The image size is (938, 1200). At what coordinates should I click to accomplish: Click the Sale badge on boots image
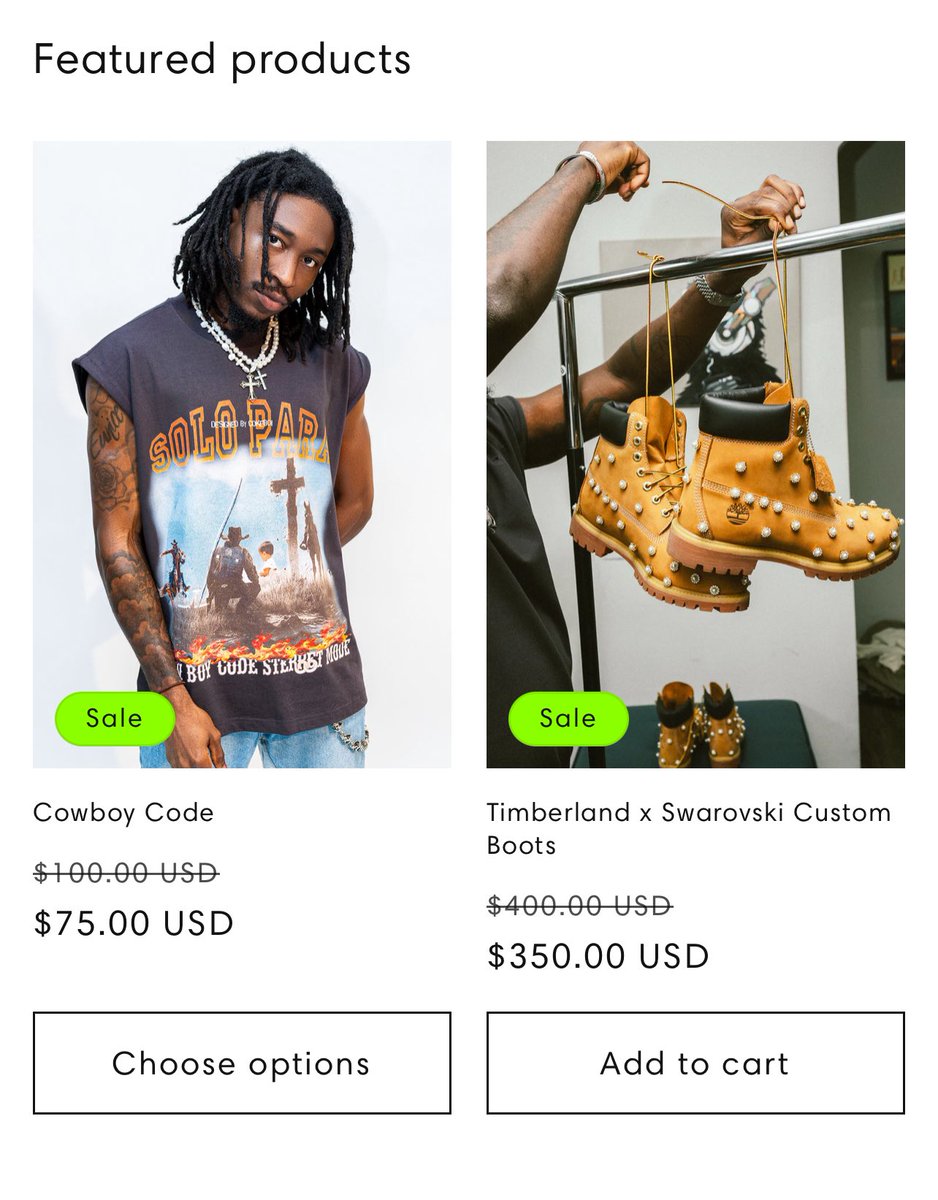(x=568, y=718)
